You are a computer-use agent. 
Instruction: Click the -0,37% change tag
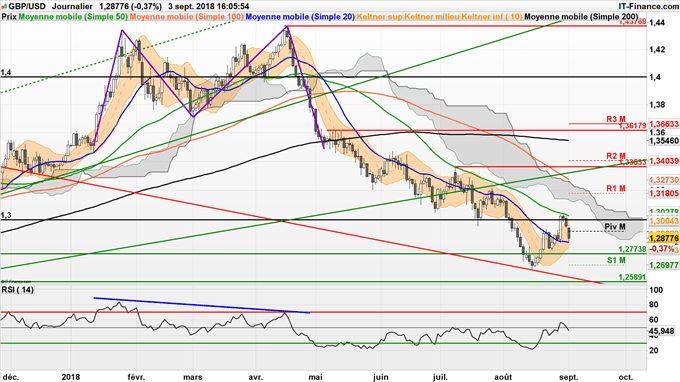click(x=663, y=249)
